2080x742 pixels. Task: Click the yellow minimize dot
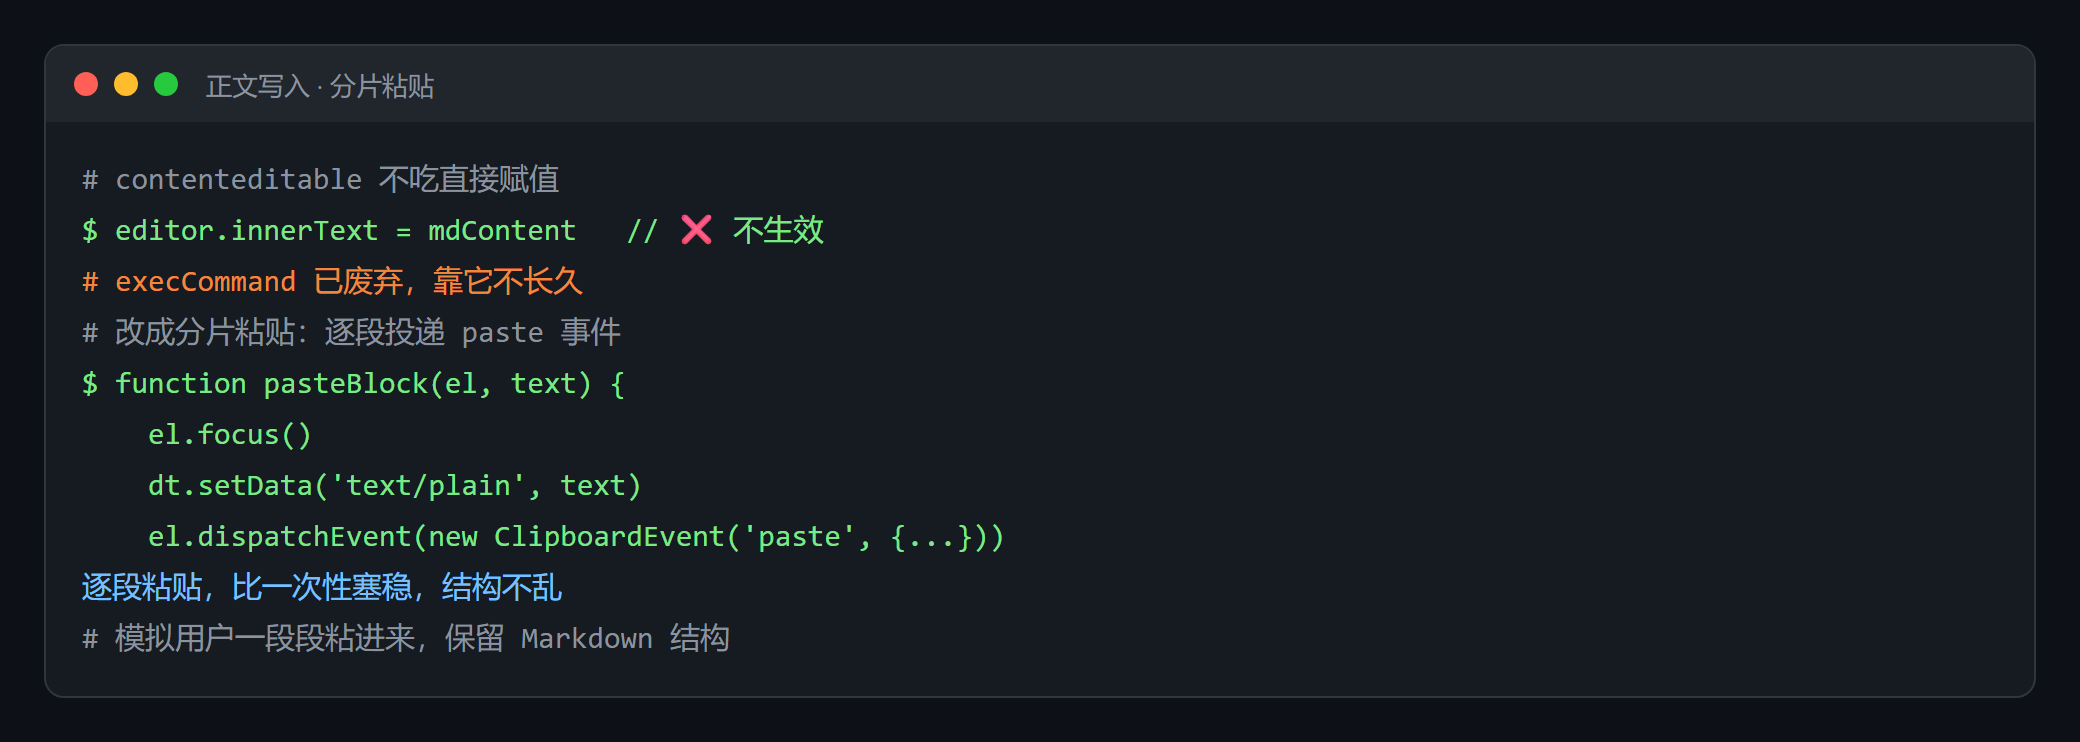pyautogui.click(x=126, y=84)
